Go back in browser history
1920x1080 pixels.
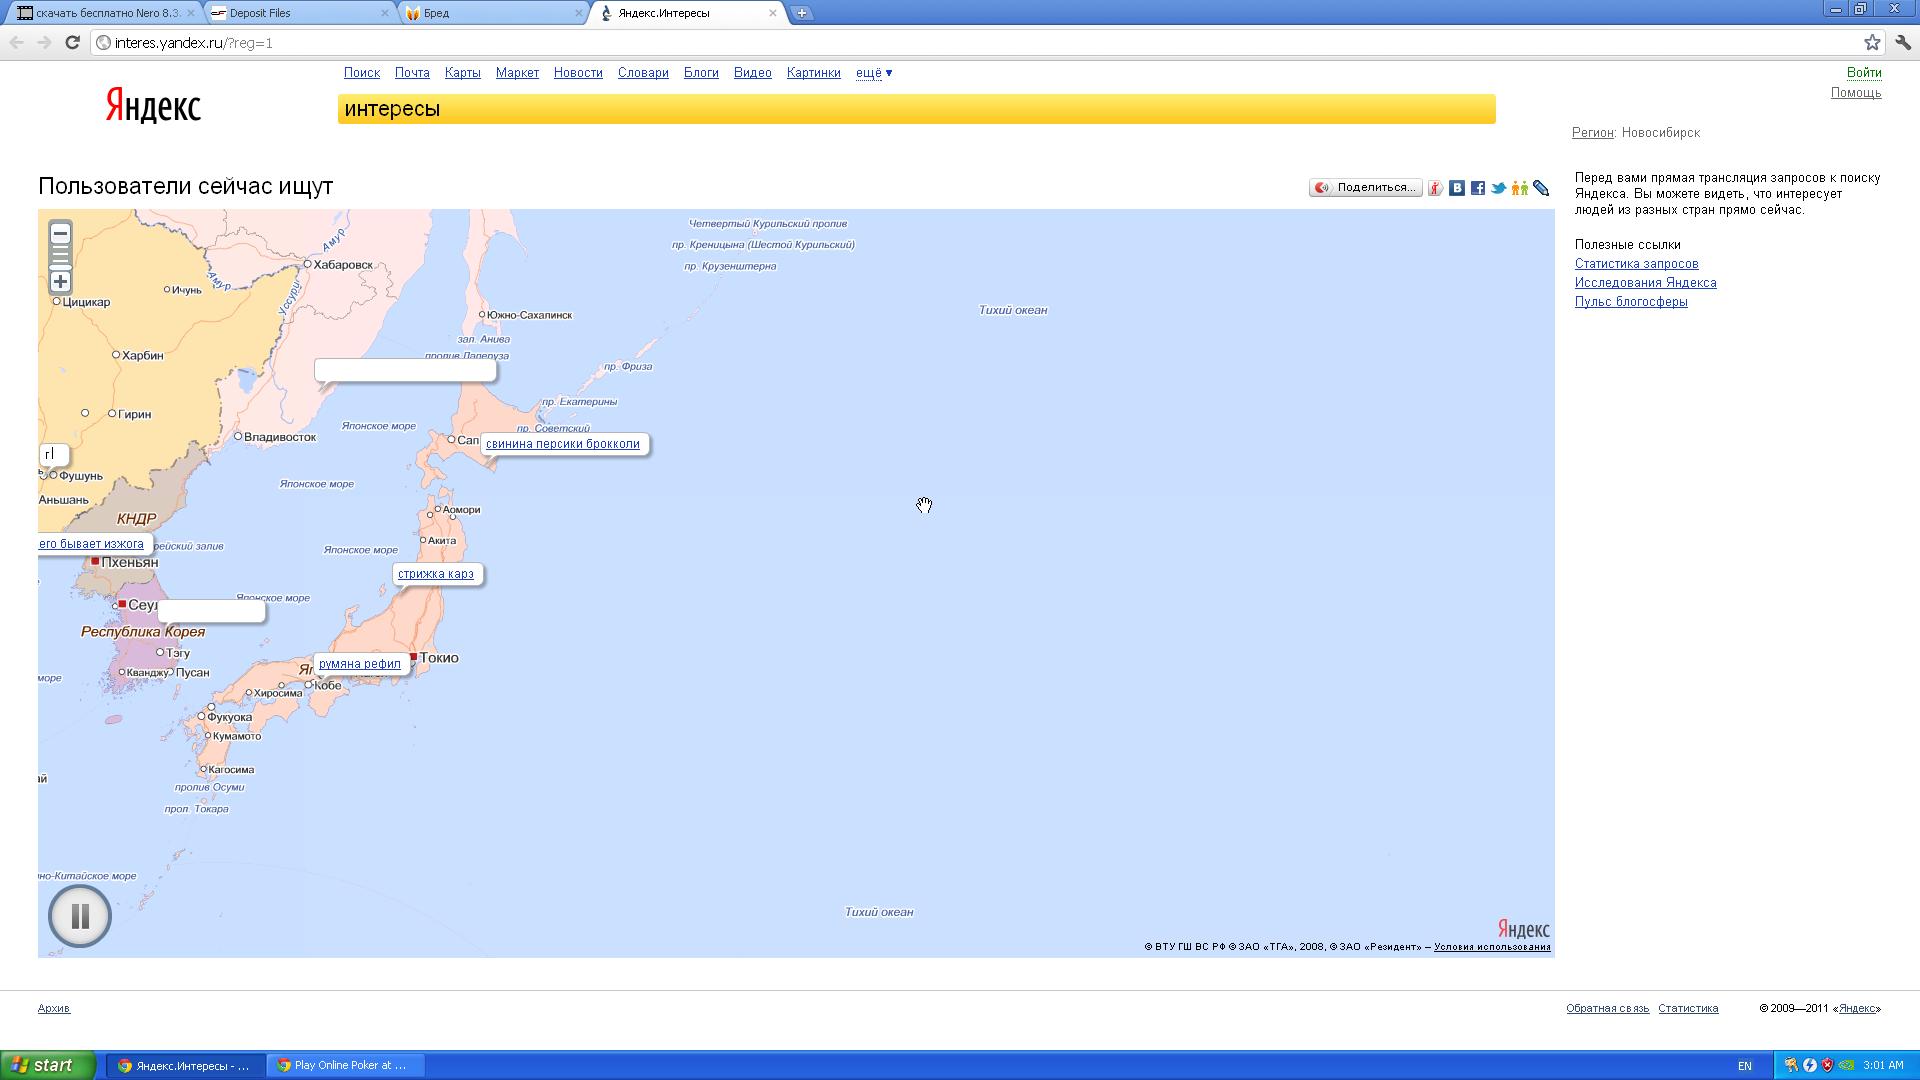[16, 42]
